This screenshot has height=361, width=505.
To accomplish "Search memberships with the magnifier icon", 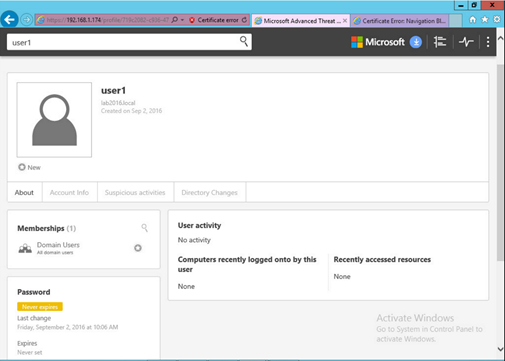I will (x=144, y=228).
